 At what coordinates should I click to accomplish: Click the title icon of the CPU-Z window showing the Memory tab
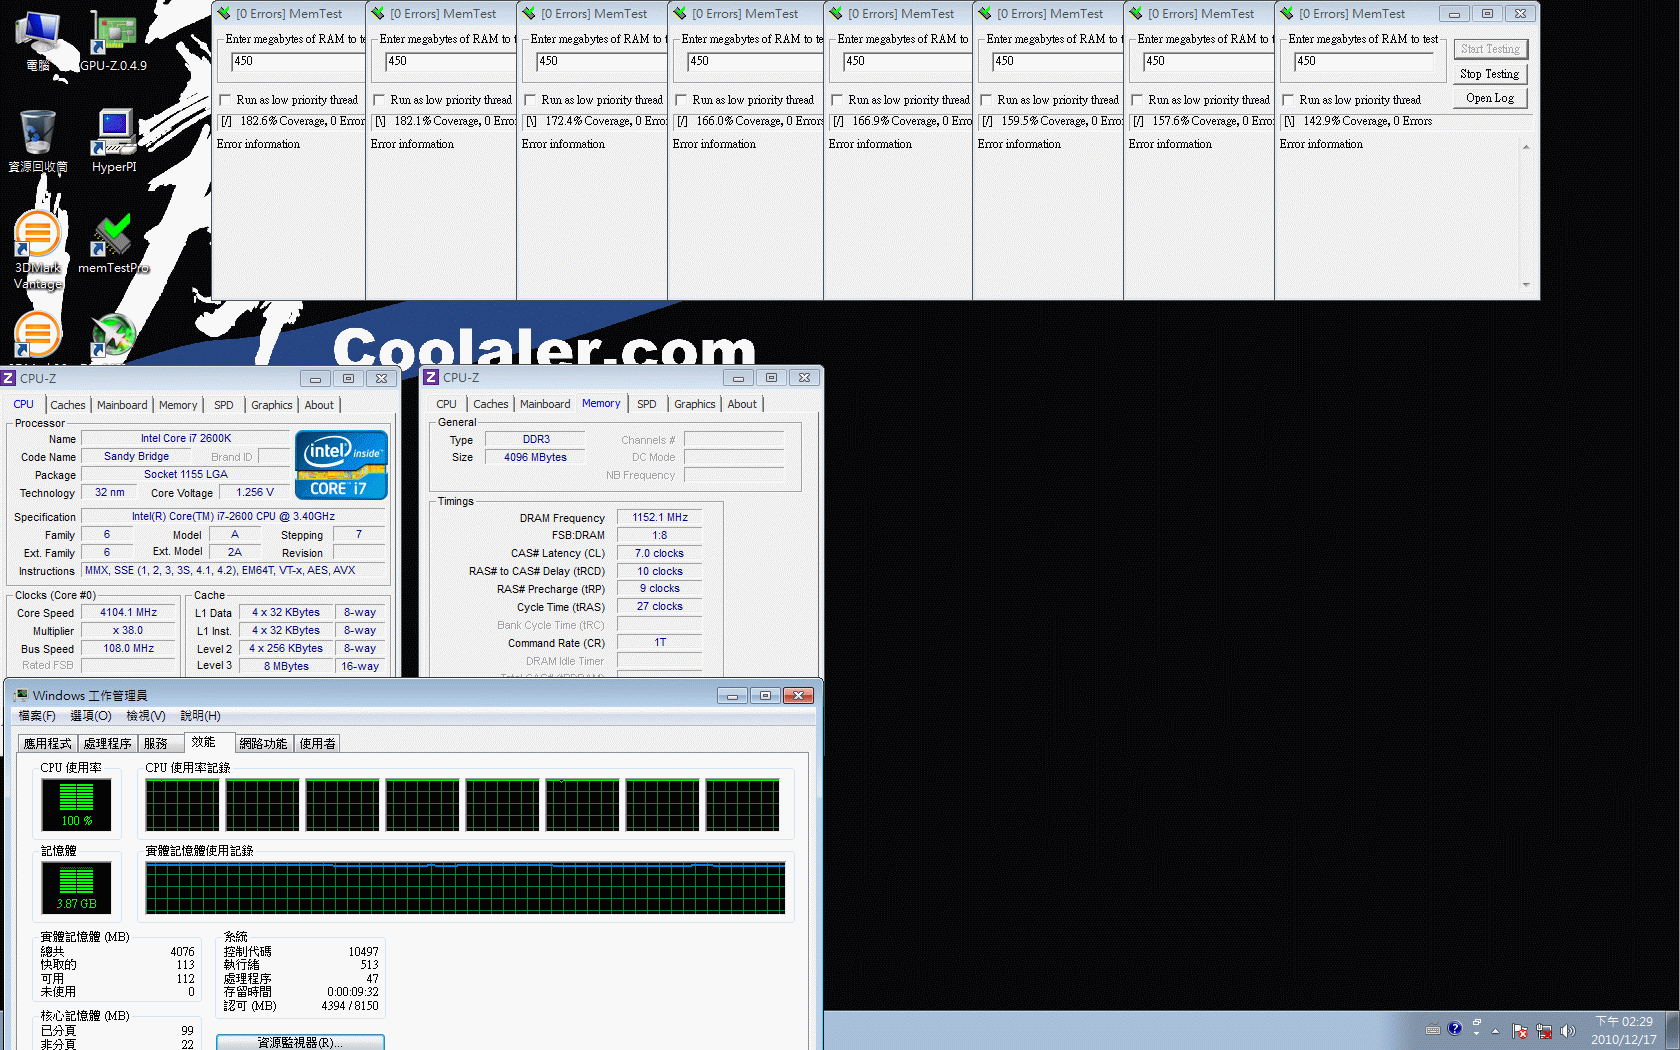431,377
